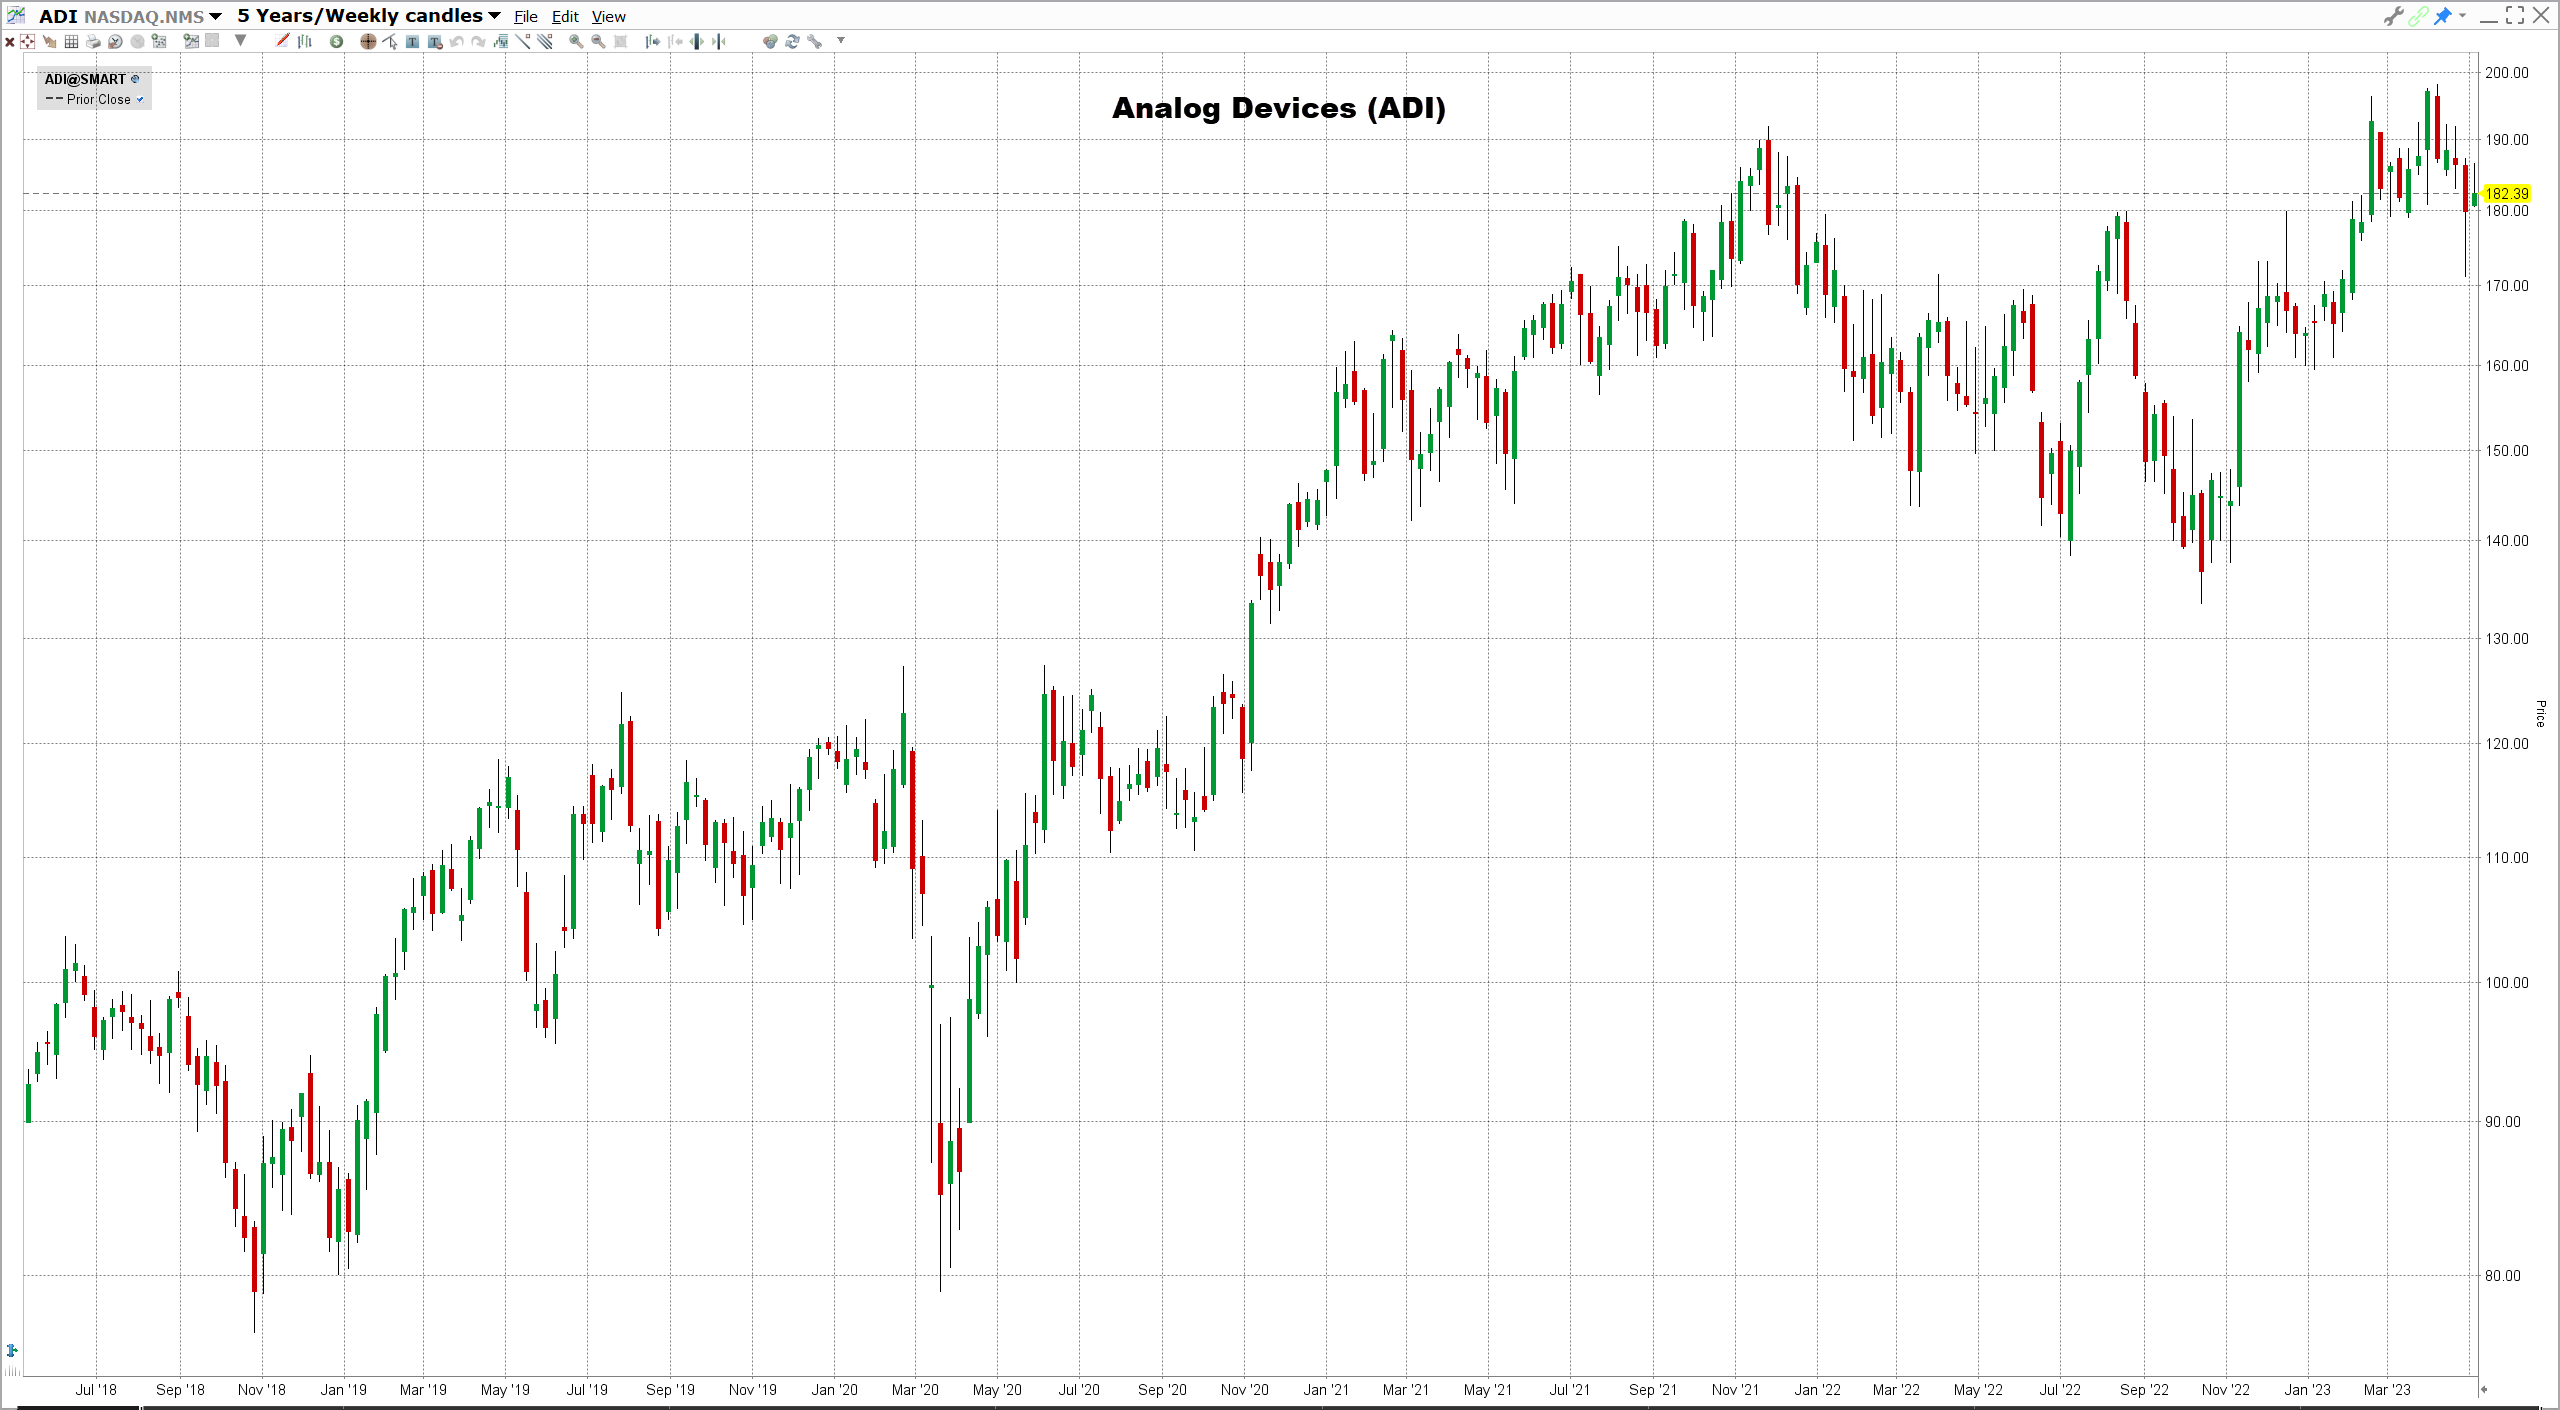2560x1410 pixels.
Task: Select the brown arrow pointer tool
Action: point(49,42)
